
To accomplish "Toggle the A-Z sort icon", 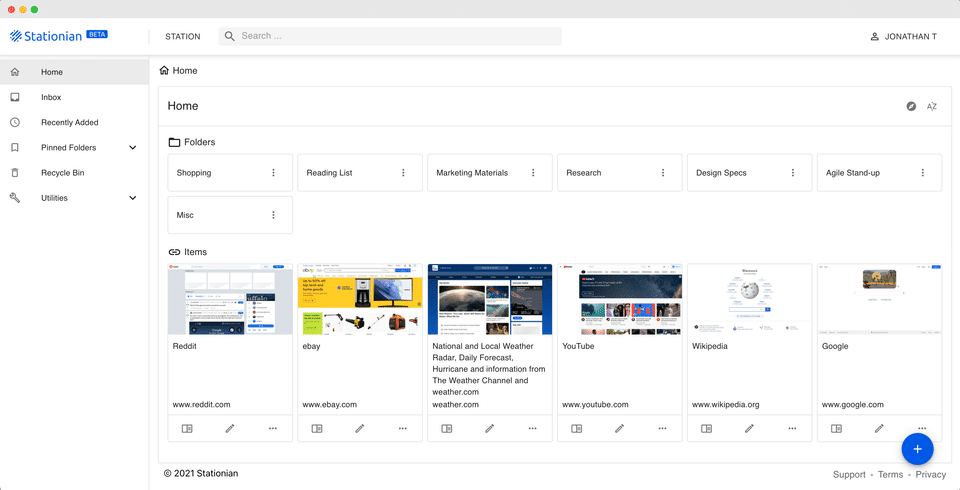I will [932, 106].
